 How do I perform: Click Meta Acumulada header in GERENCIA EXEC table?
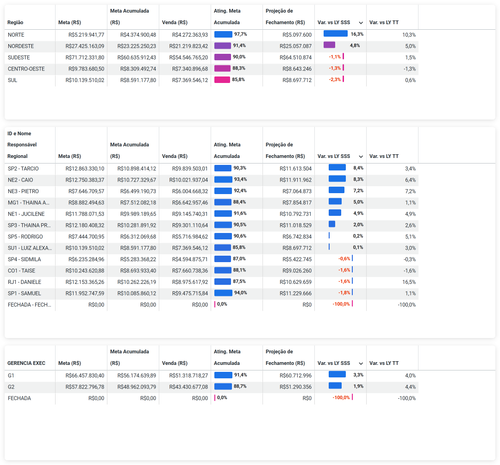pos(129,357)
